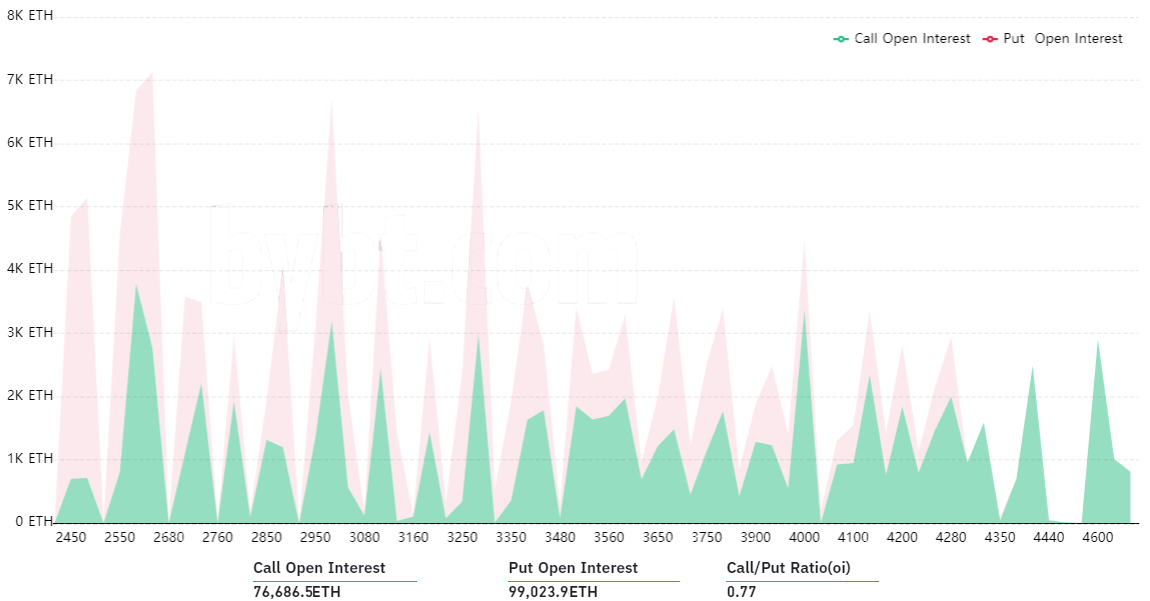The height and width of the screenshot is (601, 1150).
Task: Click the 4K ETH y-axis label
Action: pyautogui.click(x=30, y=269)
